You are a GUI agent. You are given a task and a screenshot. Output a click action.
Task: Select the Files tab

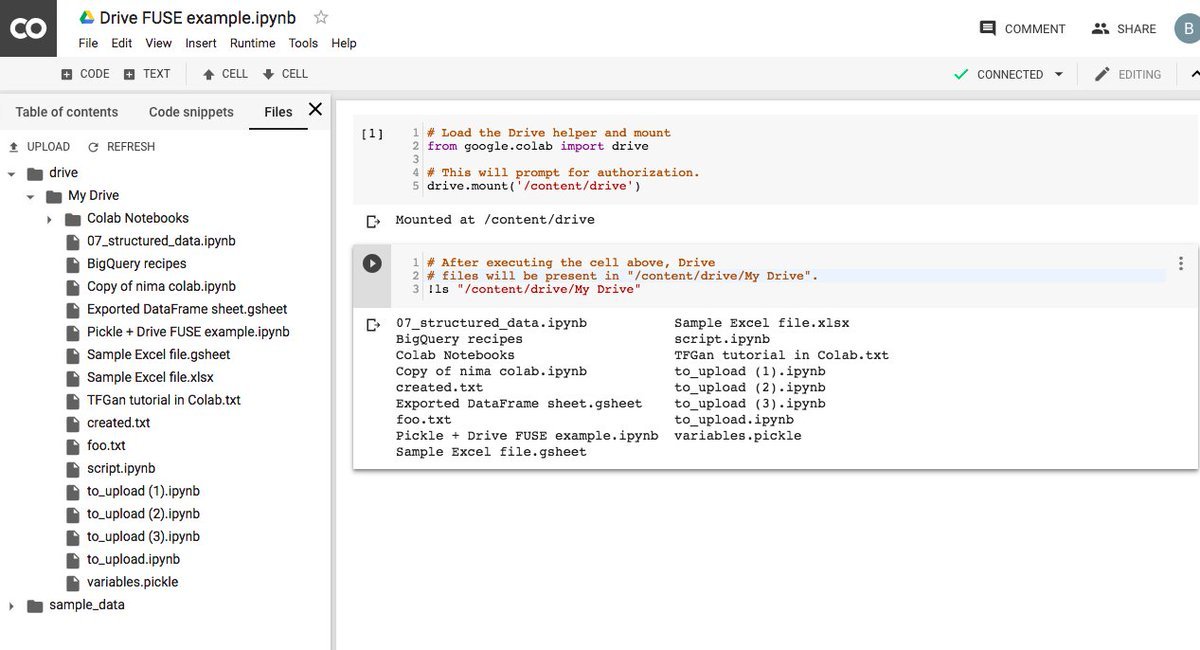(278, 112)
